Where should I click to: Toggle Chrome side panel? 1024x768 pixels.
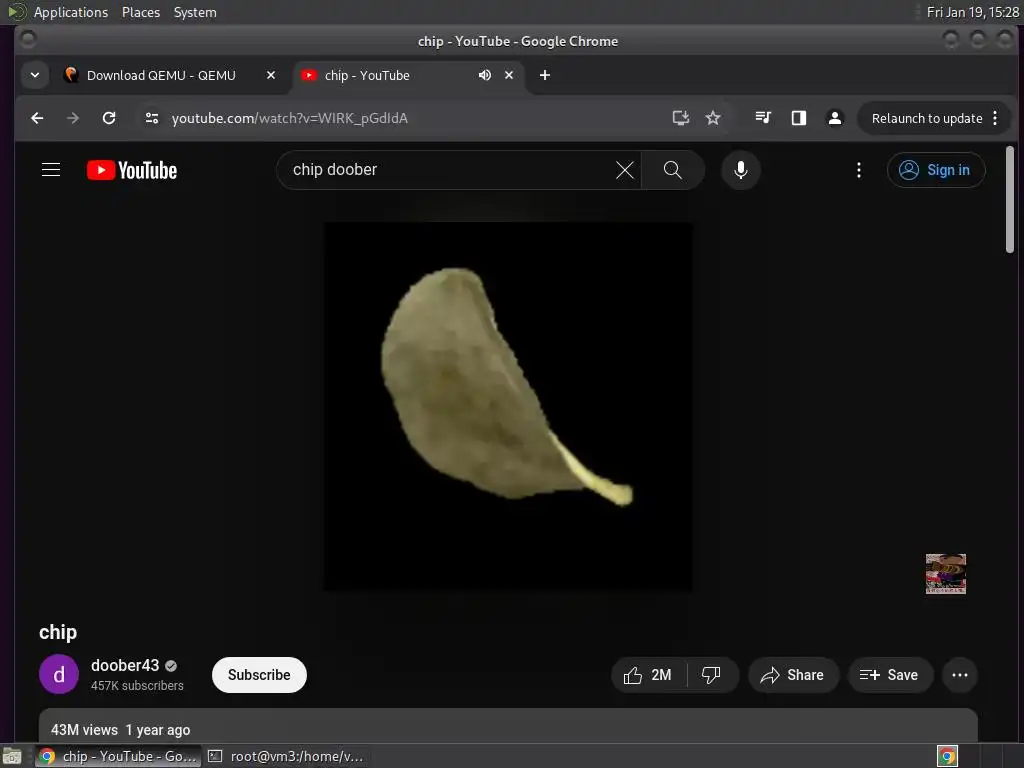coord(799,118)
